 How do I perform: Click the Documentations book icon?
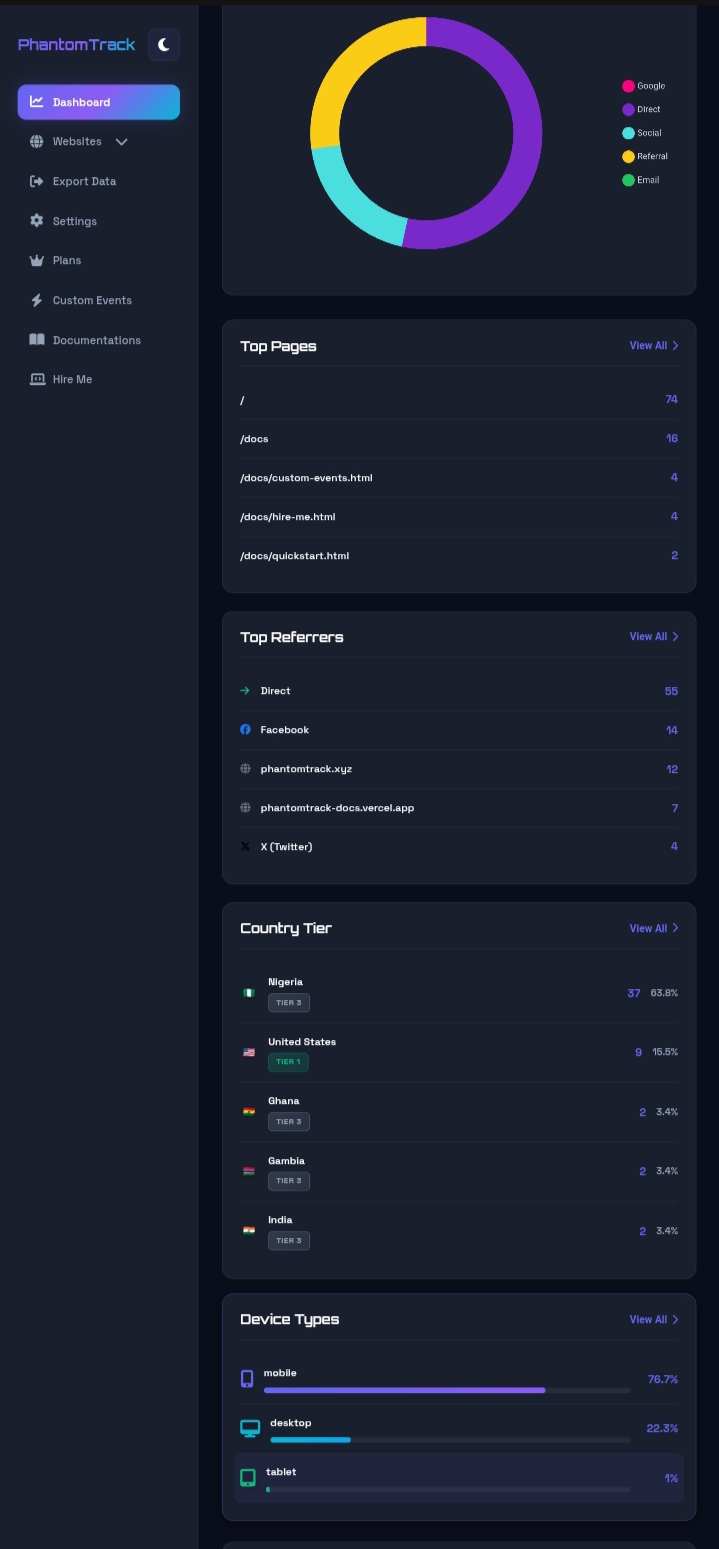pos(37,340)
